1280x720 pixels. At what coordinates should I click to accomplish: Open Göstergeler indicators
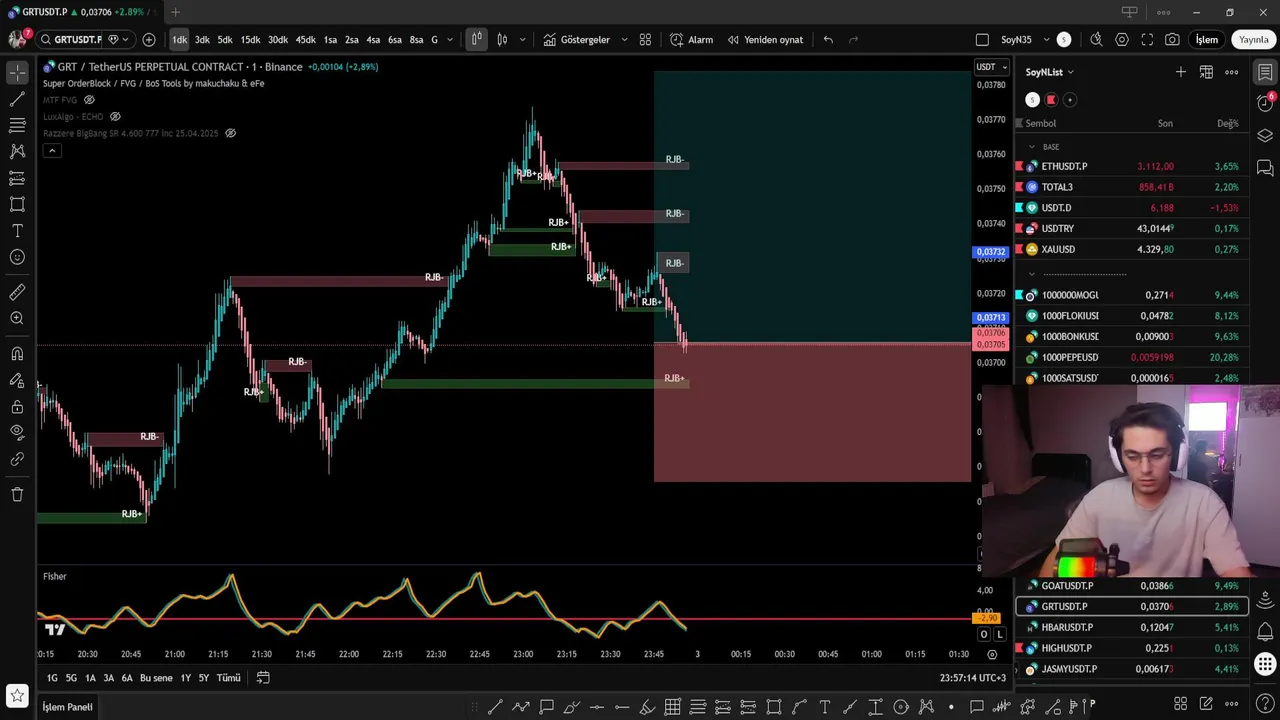coord(577,40)
